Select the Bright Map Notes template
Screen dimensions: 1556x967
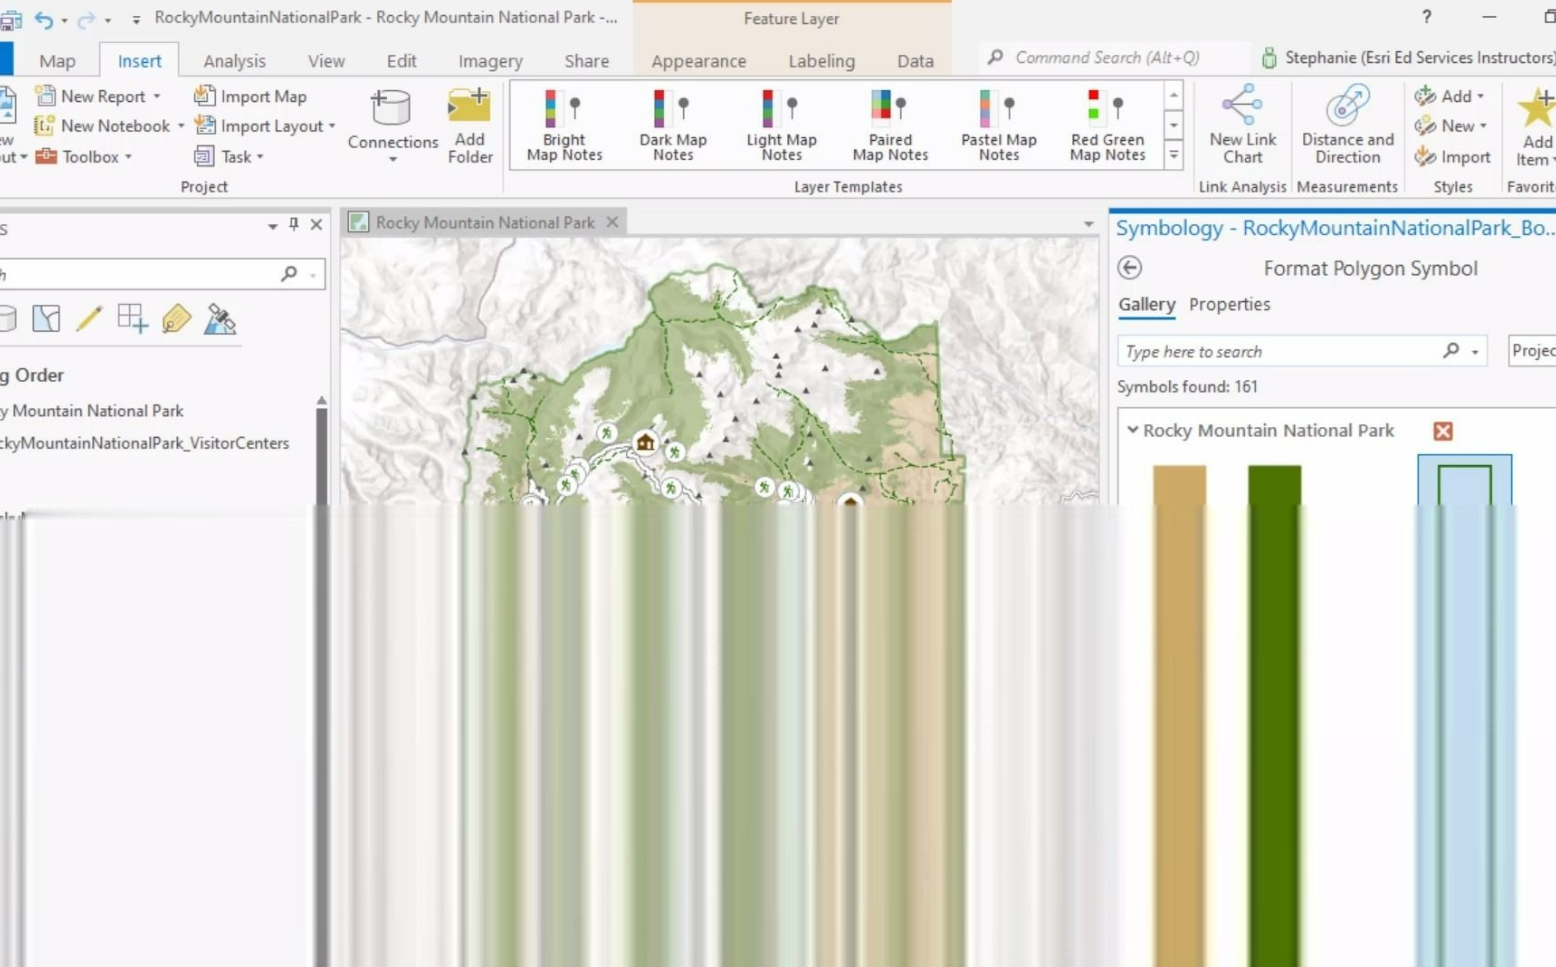[x=564, y=125]
